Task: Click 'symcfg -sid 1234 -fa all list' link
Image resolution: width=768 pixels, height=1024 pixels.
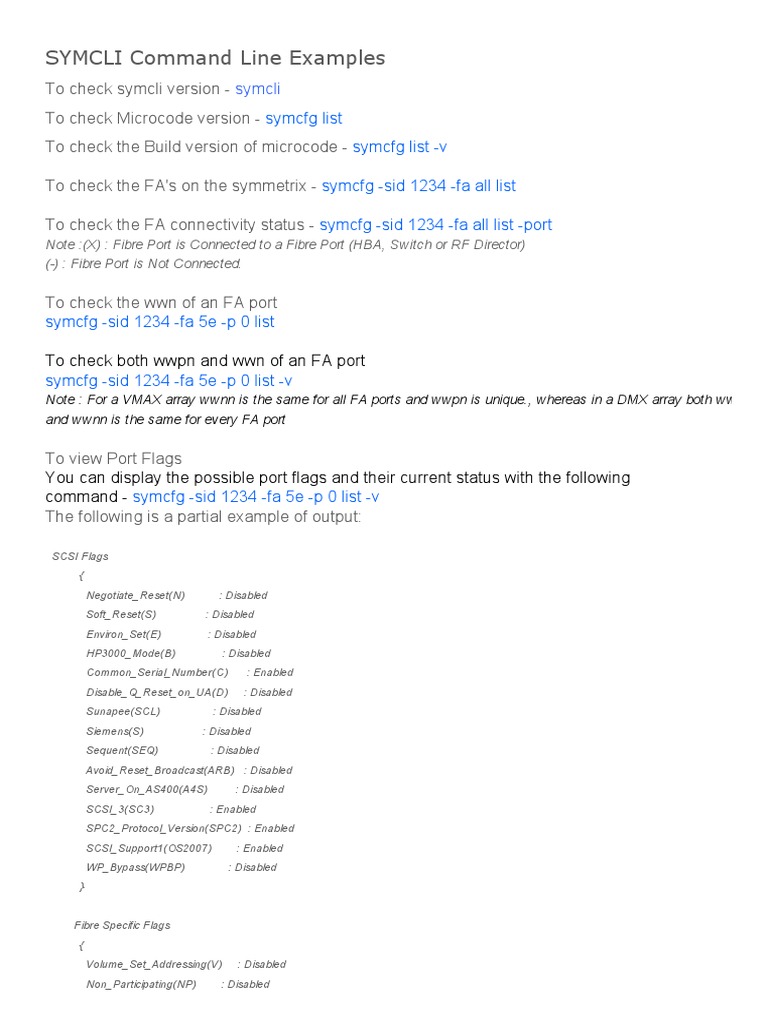Action: [419, 186]
